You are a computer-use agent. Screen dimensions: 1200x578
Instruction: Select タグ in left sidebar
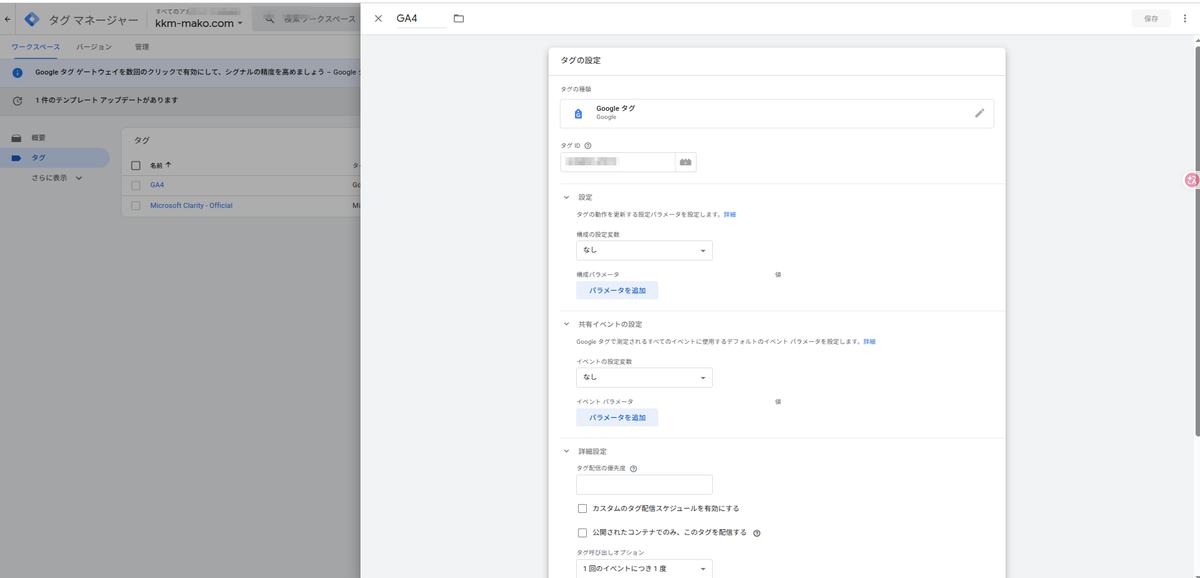[x=55, y=158]
